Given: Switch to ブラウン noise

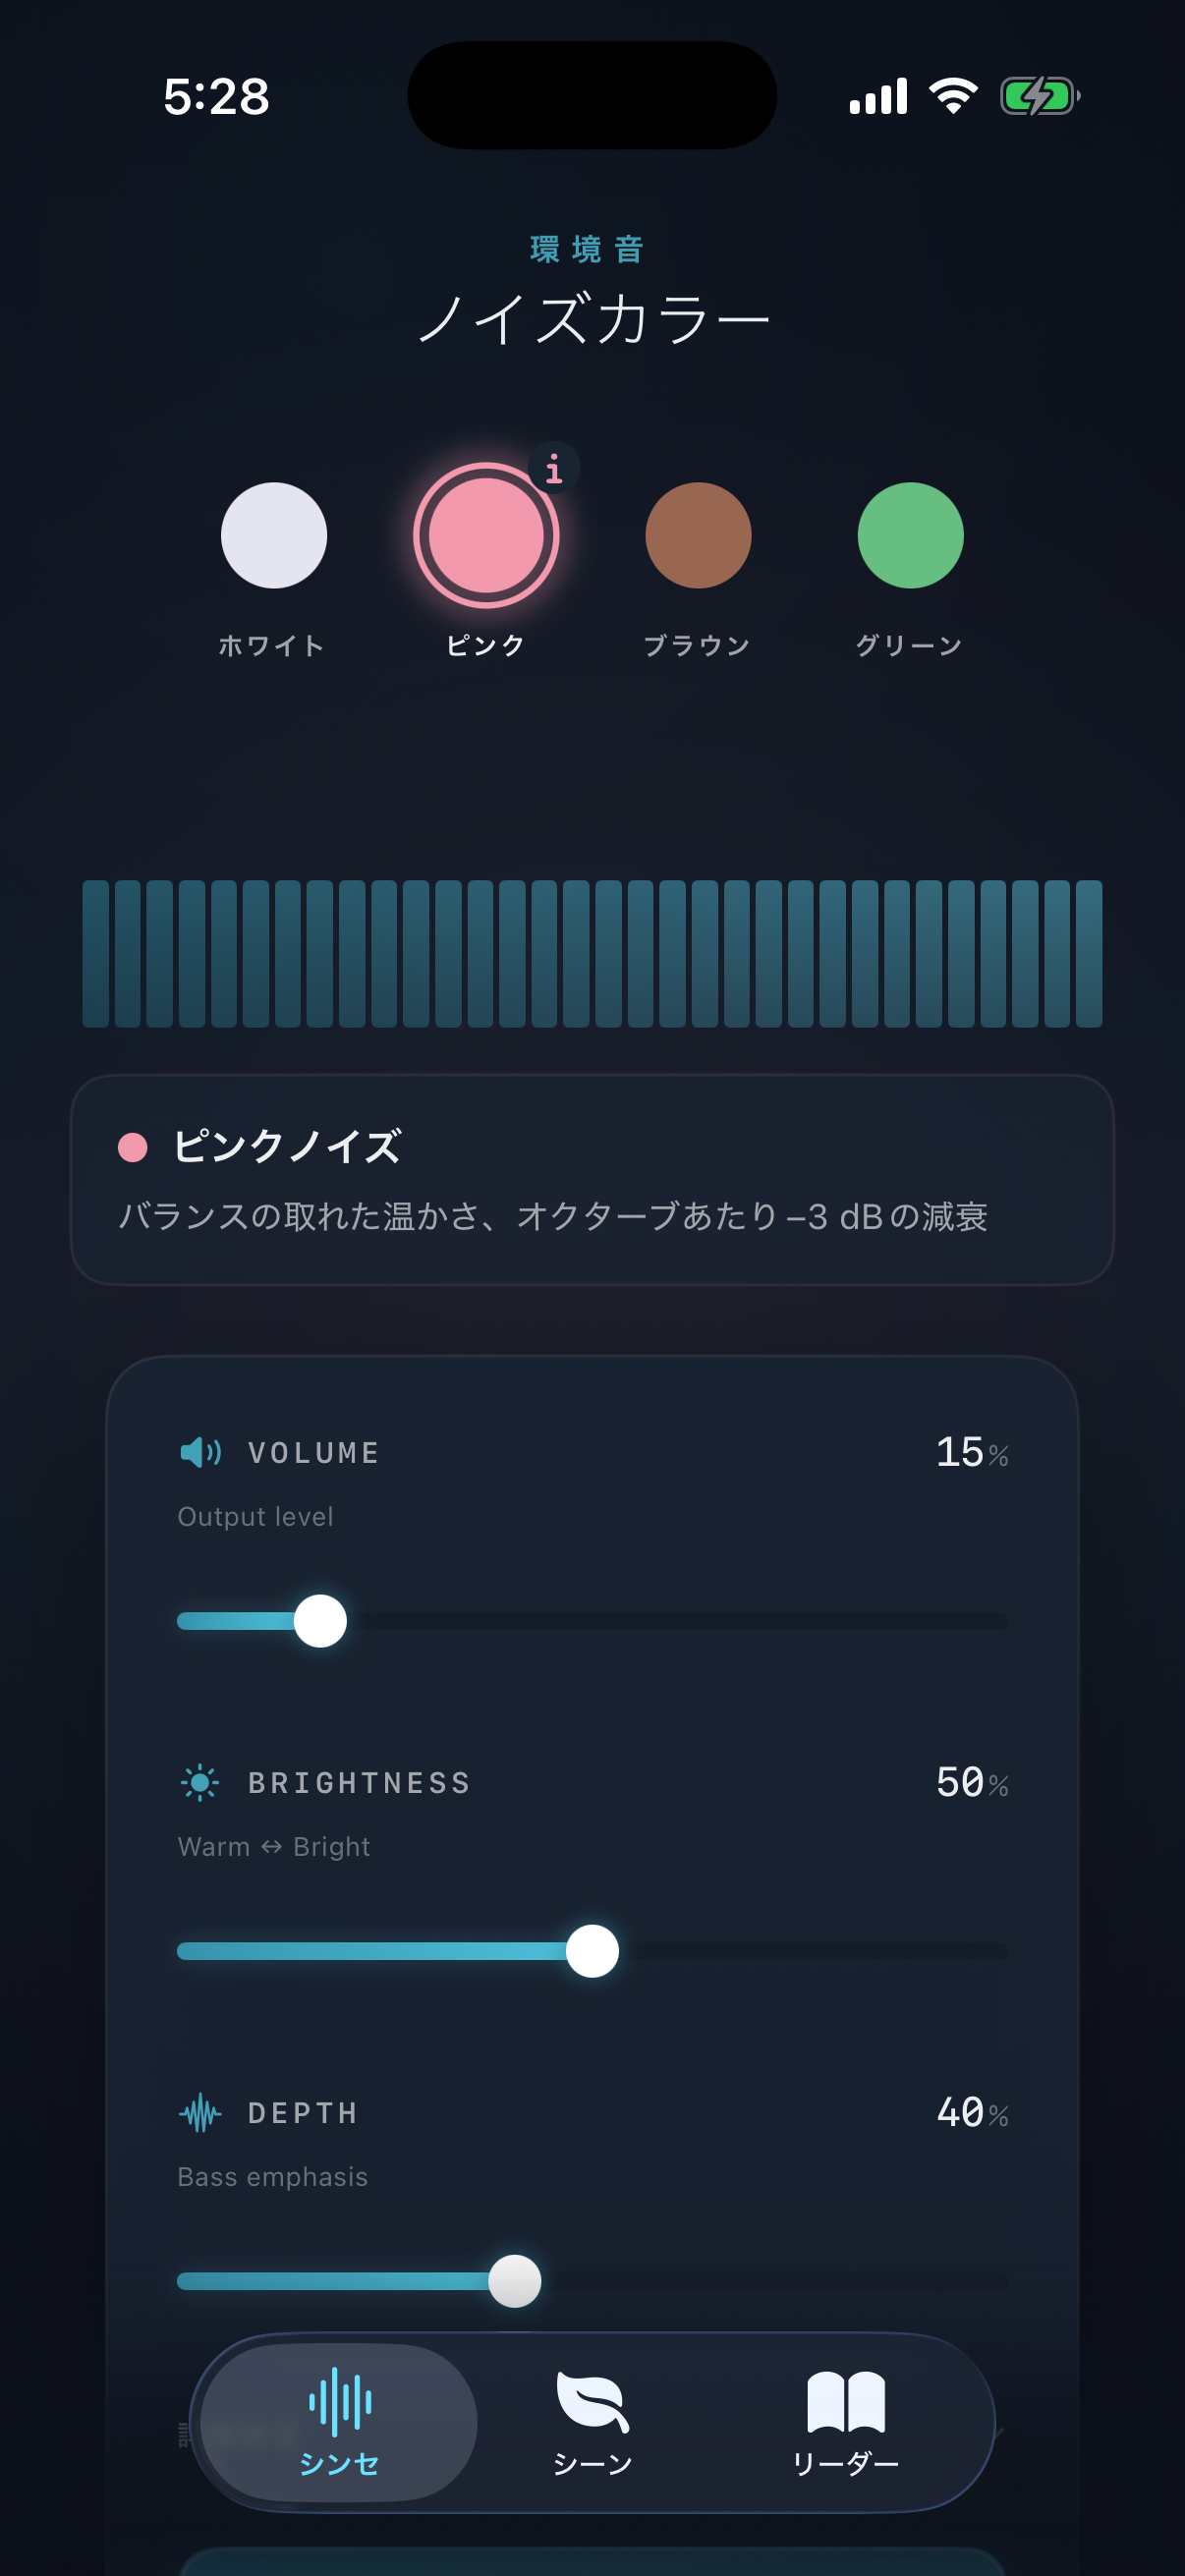Looking at the screenshot, I should [x=698, y=536].
